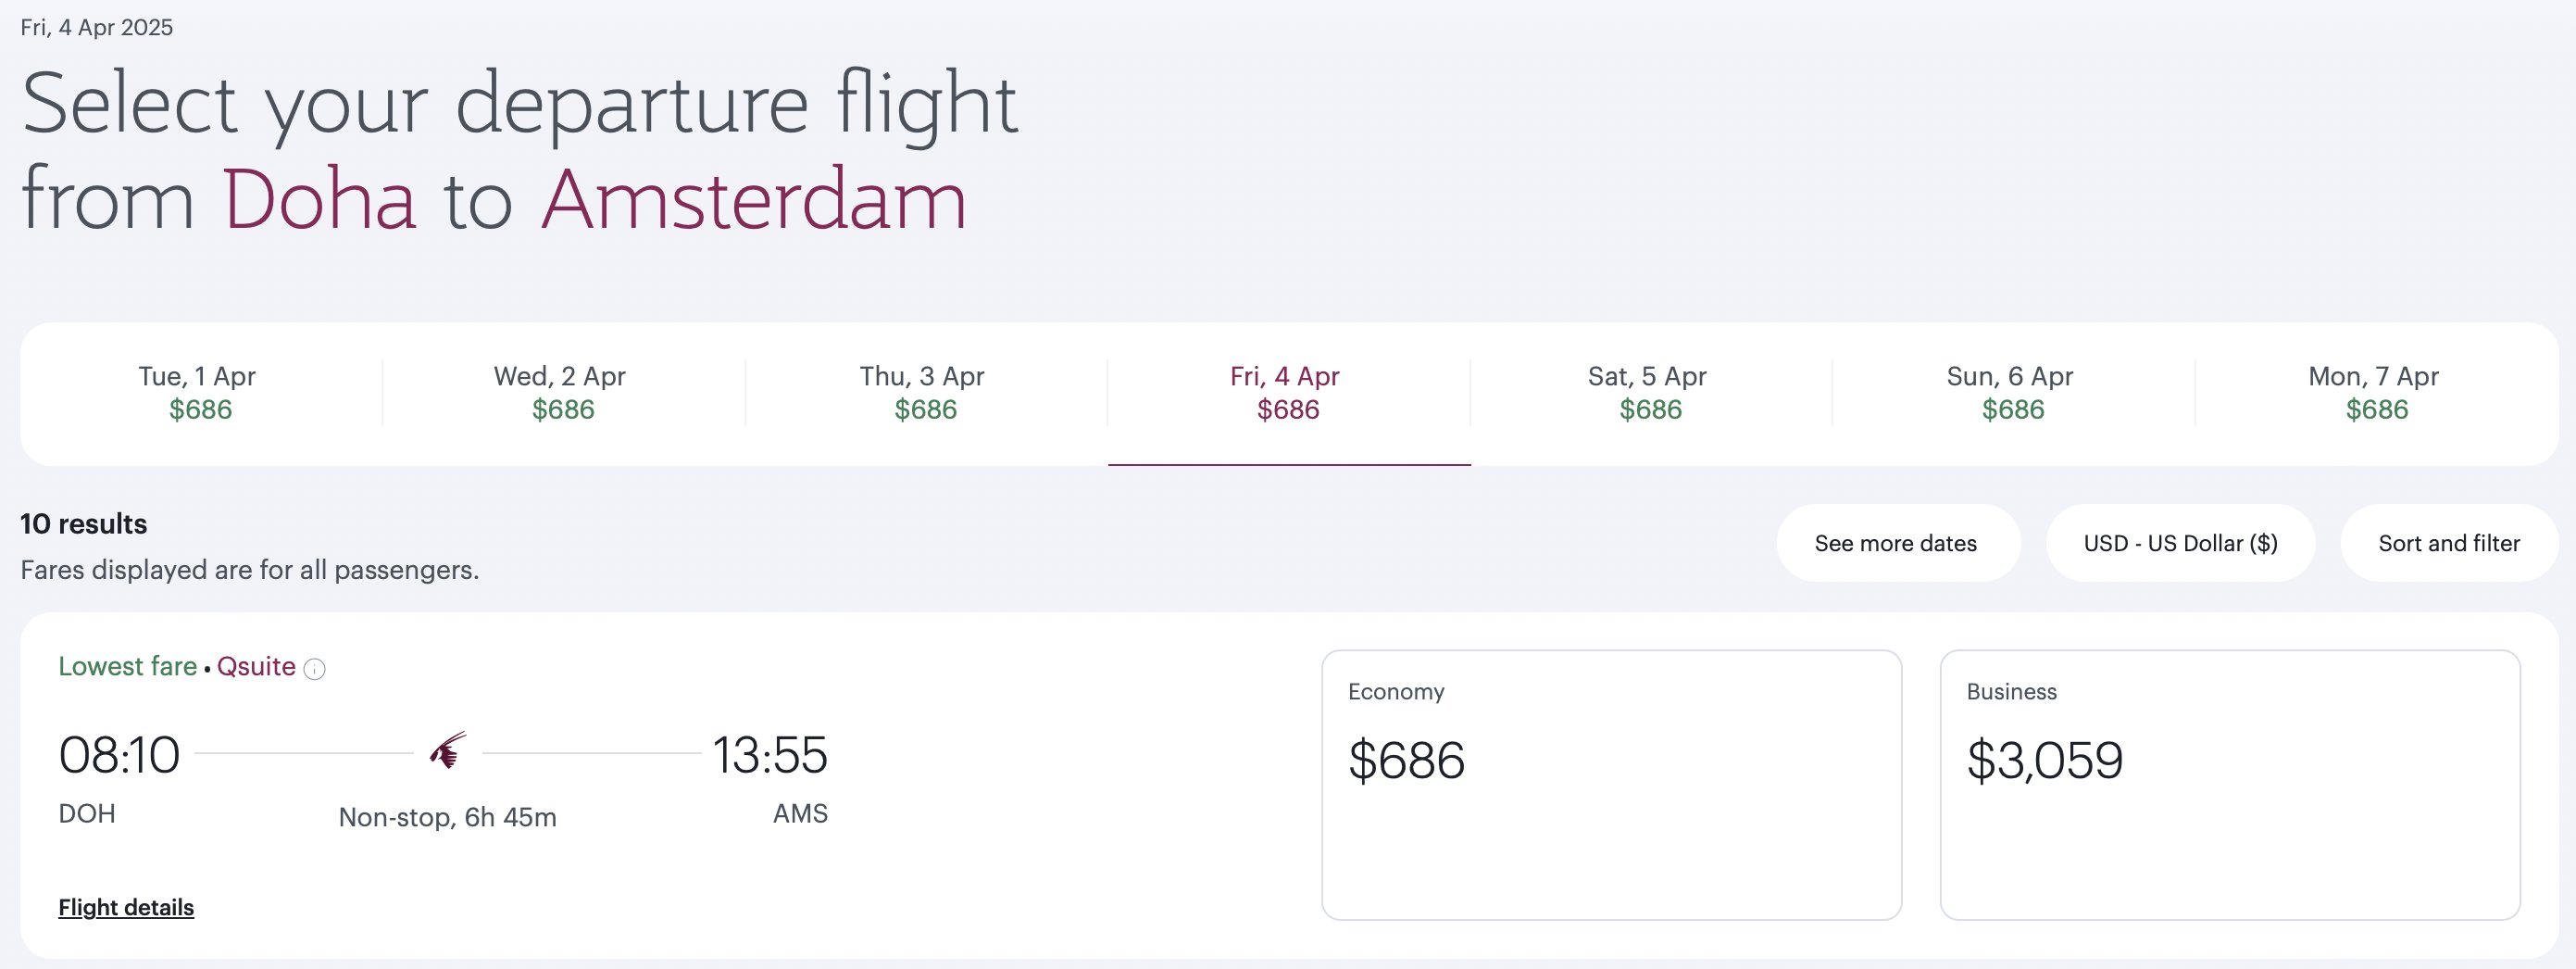Select the Fri, 4 Apr date tab
Image resolution: width=2576 pixels, height=969 pixels.
point(1289,393)
